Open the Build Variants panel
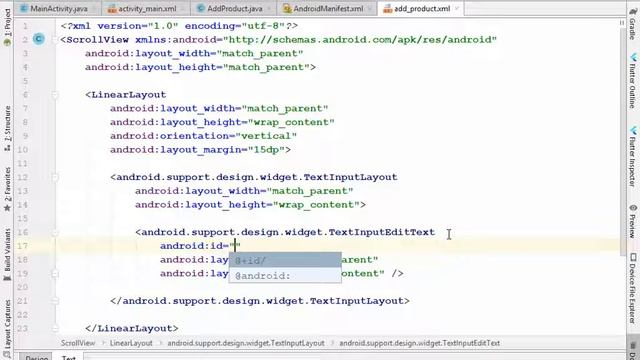 tap(7, 254)
